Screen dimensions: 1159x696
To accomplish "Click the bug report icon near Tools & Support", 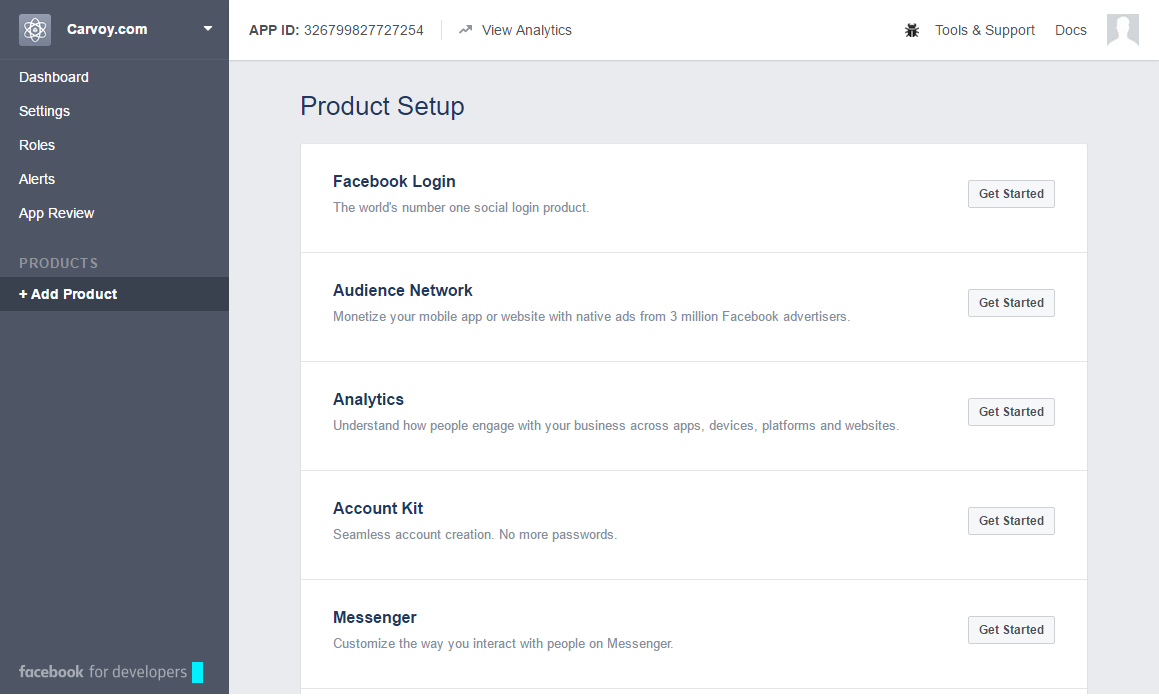I will 911,30.
